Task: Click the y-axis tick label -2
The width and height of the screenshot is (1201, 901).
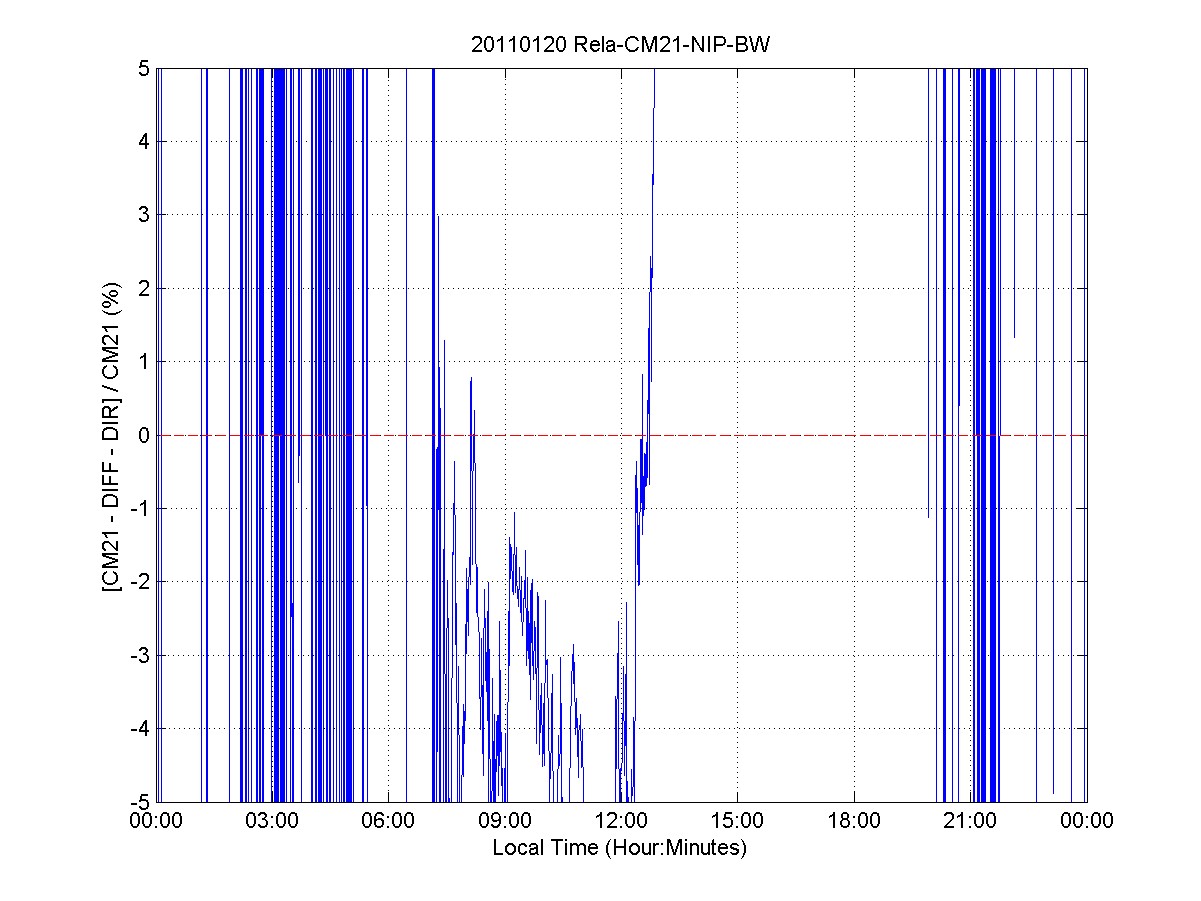Action: 140,582
